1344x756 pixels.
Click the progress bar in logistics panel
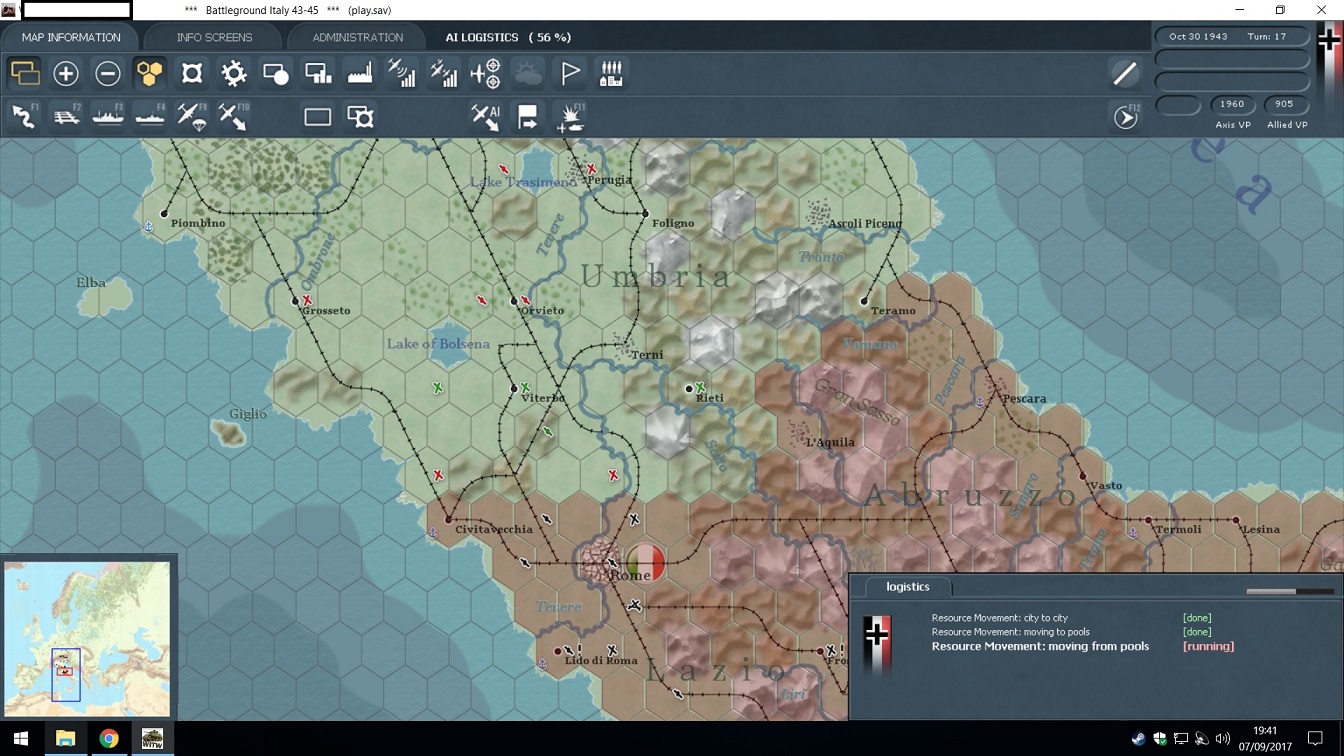[x=1290, y=591]
